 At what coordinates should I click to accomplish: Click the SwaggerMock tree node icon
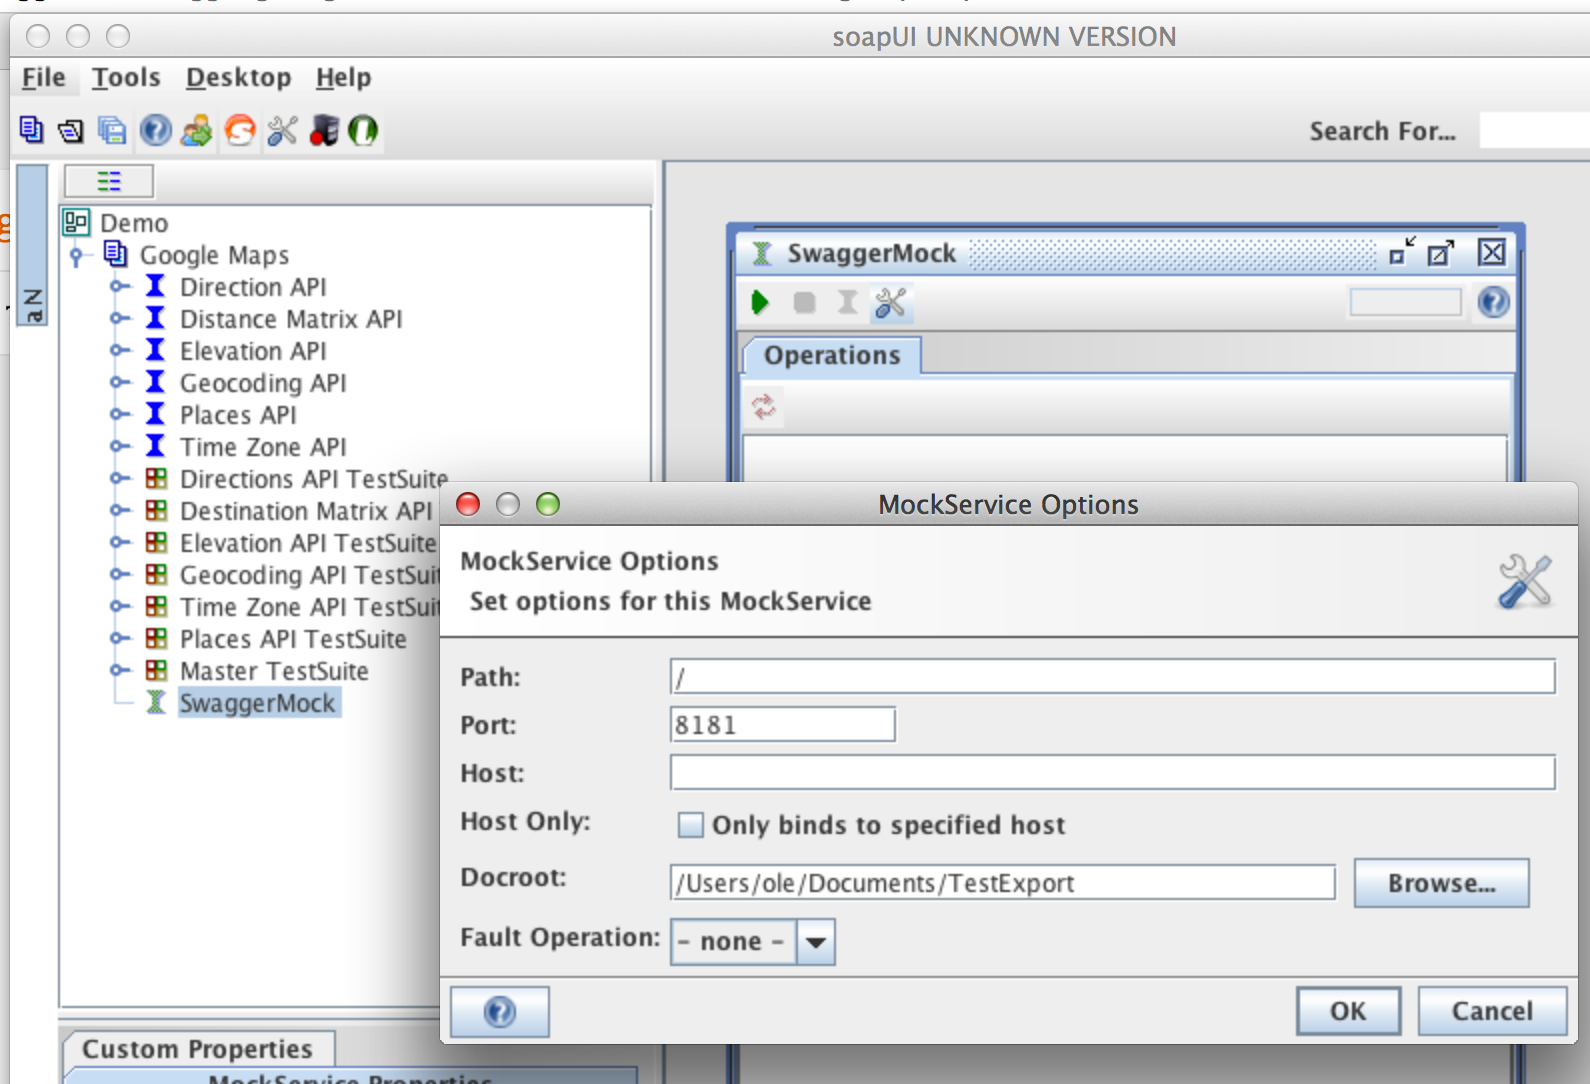click(156, 702)
